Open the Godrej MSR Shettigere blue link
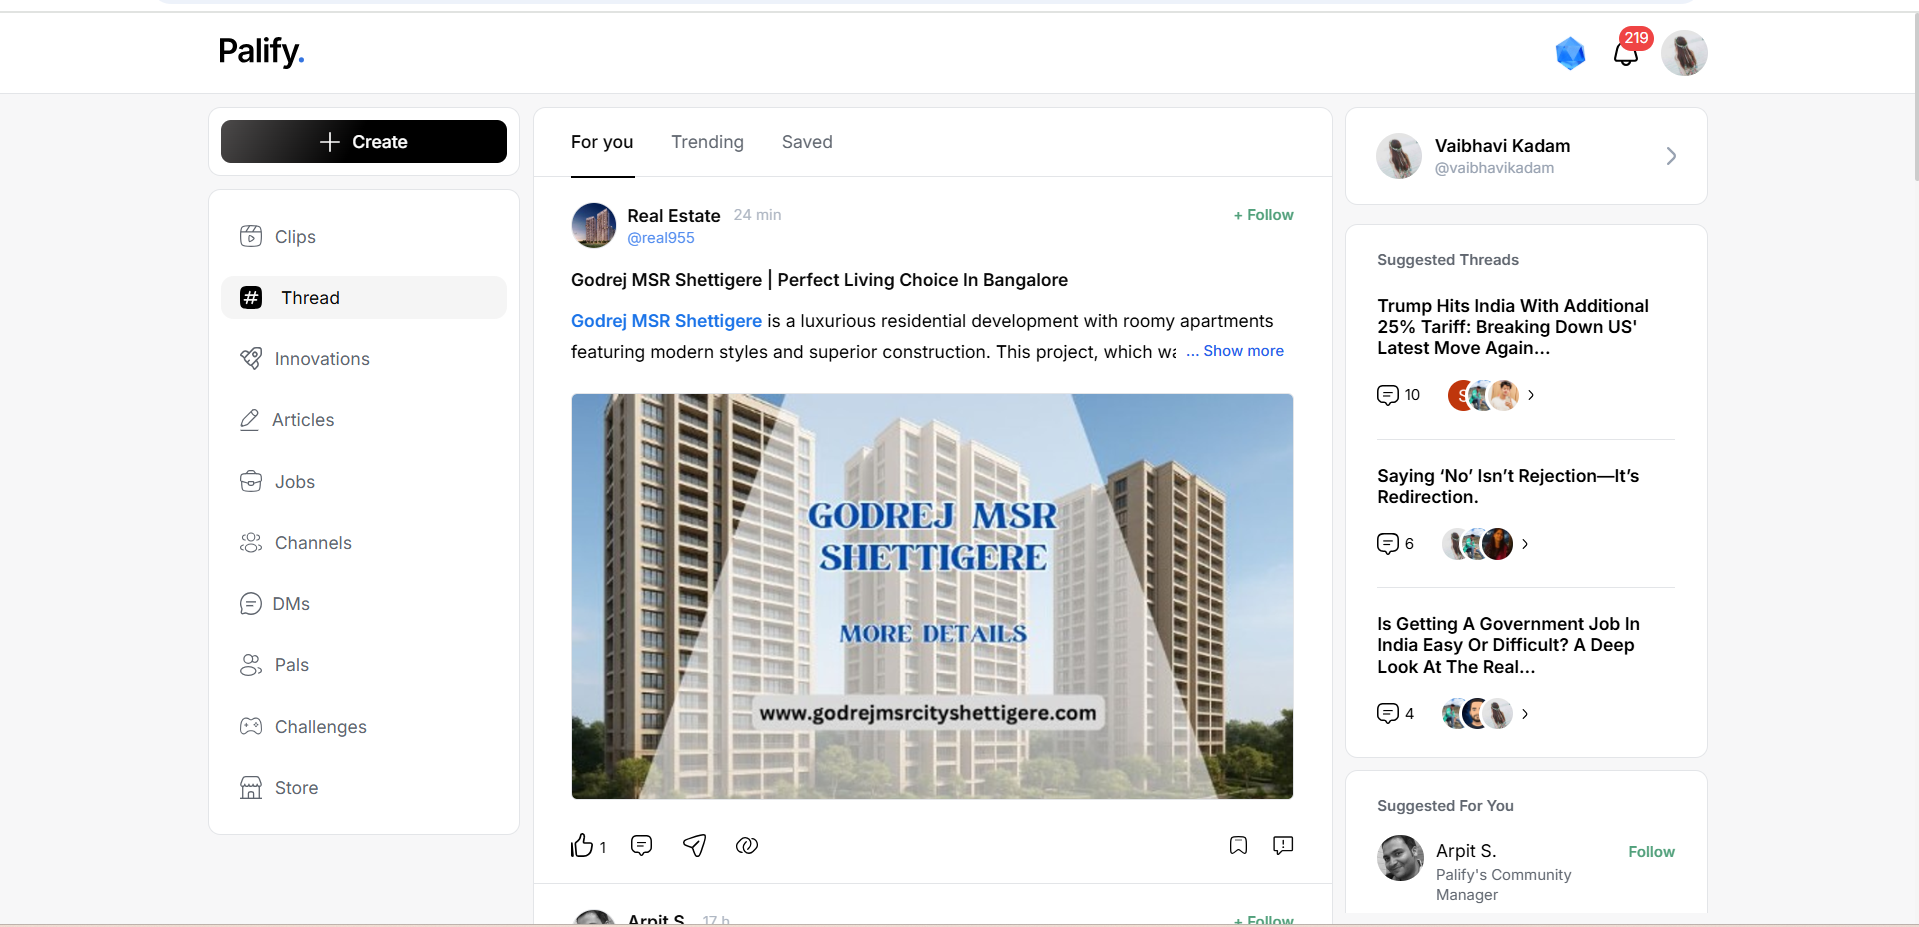This screenshot has width=1919, height=927. 666,321
